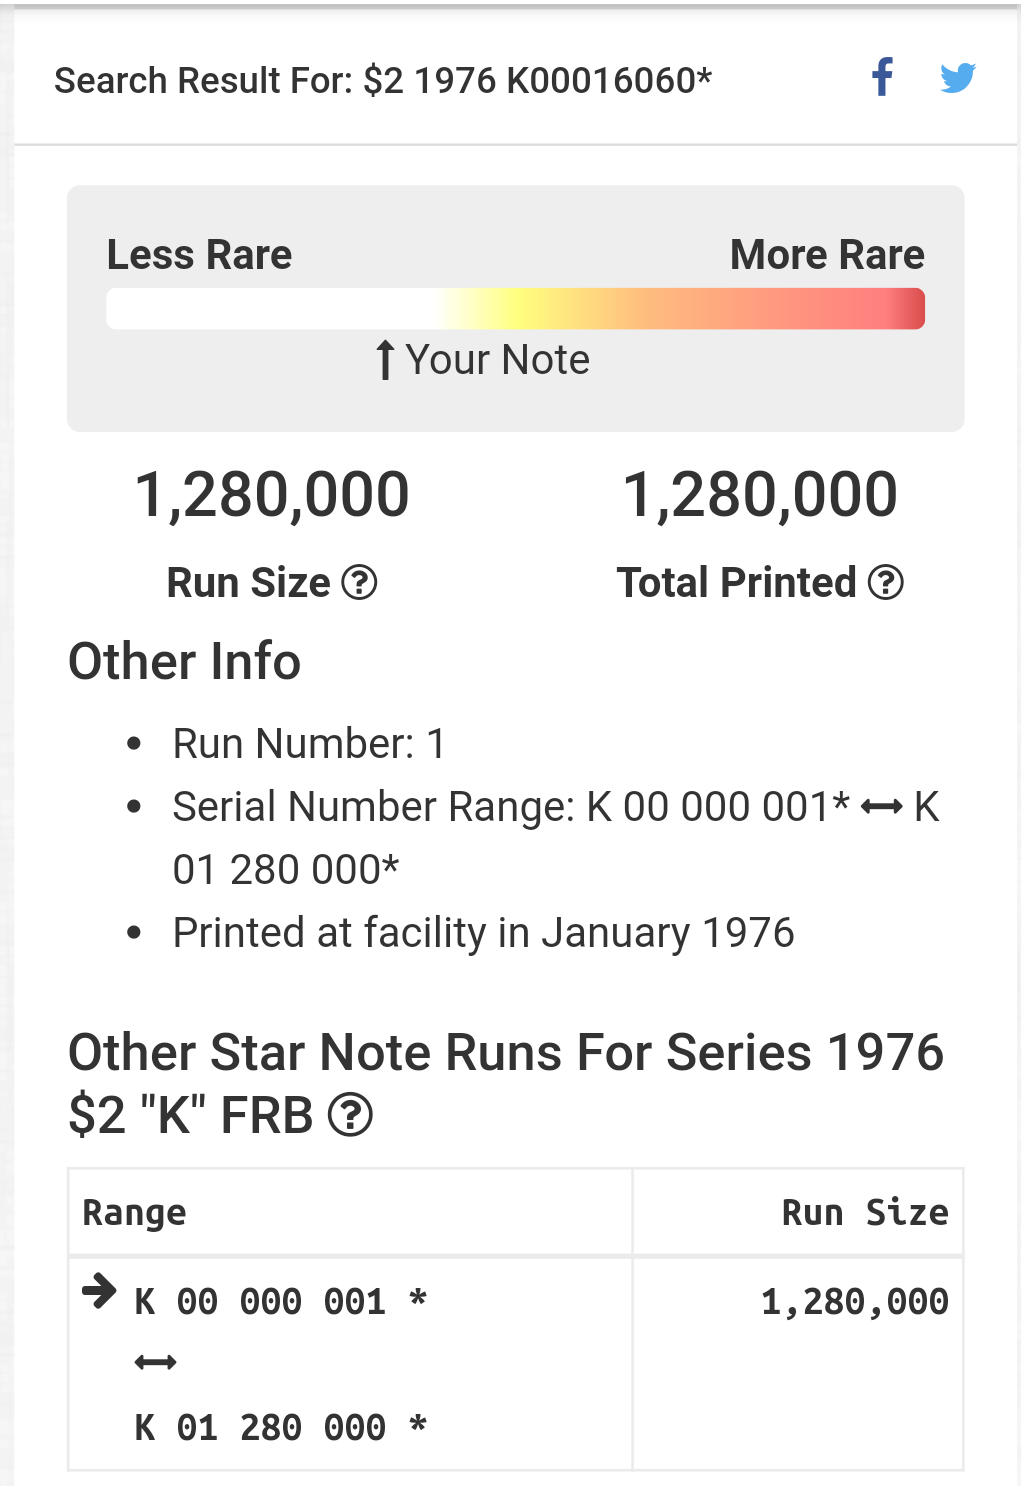Image resolution: width=1021 pixels, height=1486 pixels.
Task: Click the Serial Number Range list item
Action: 556,838
